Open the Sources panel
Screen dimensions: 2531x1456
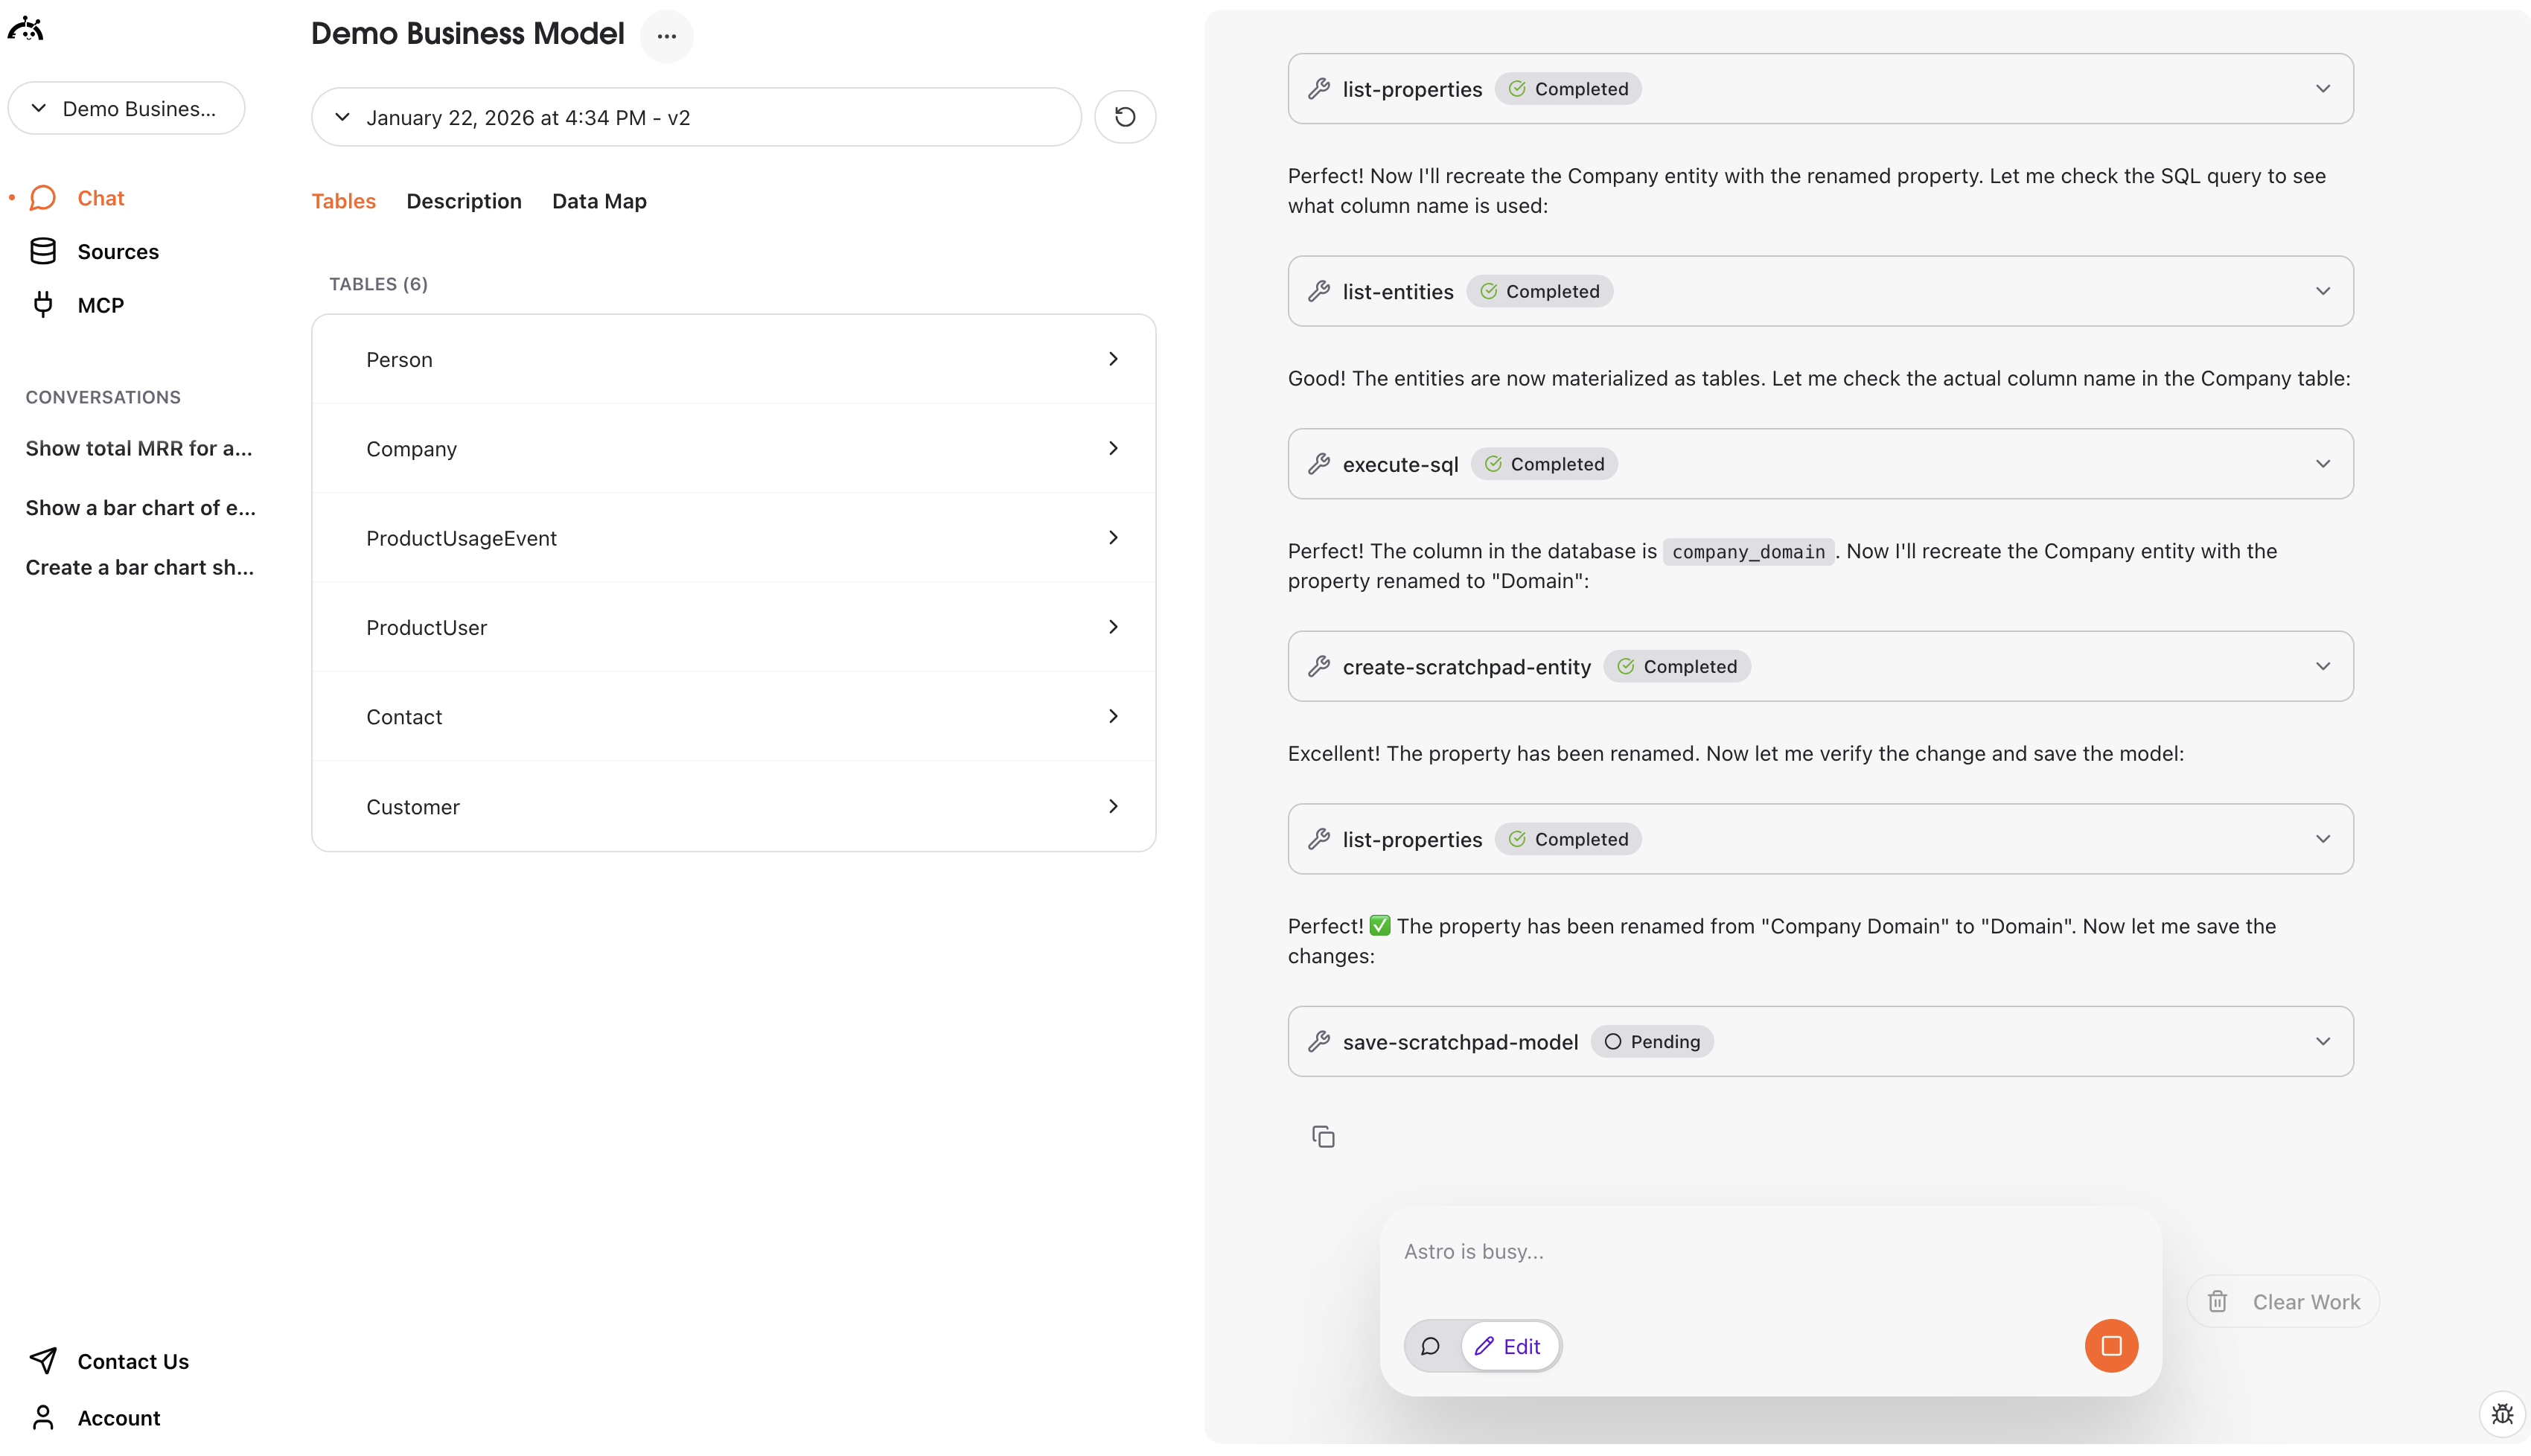point(118,251)
